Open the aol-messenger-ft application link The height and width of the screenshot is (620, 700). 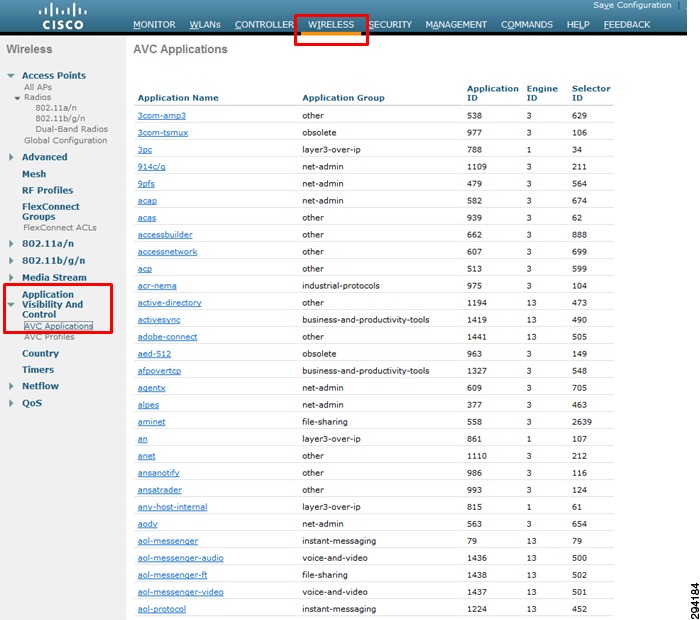coord(172,575)
